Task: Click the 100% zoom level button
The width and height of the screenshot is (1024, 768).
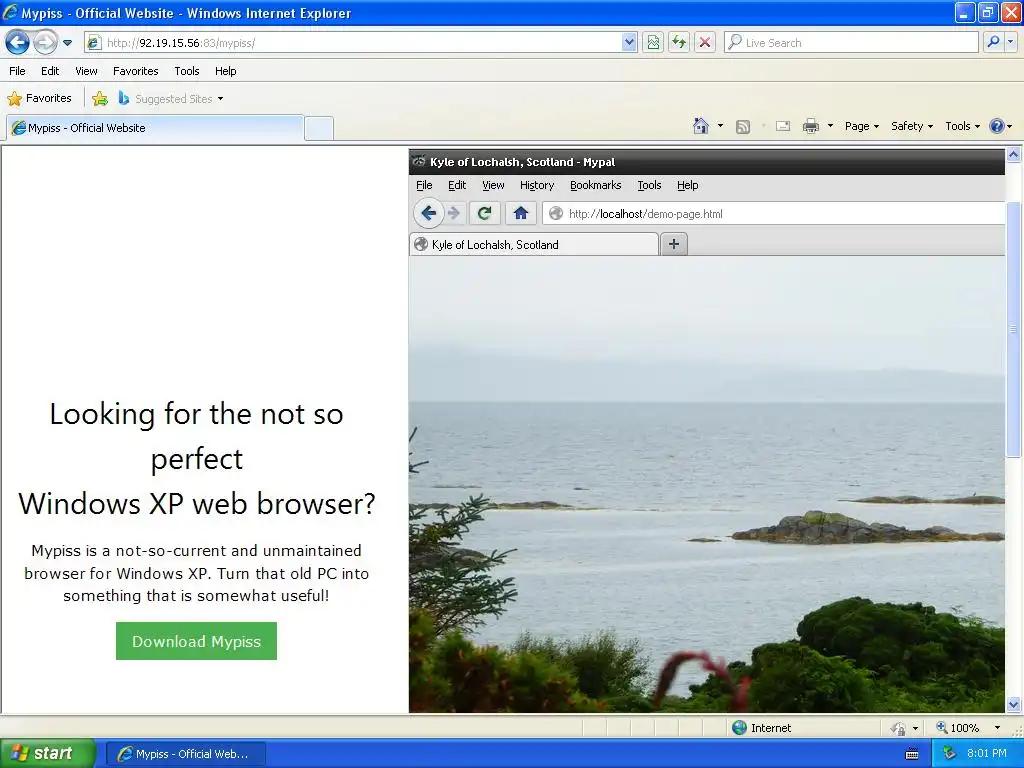Action: (x=957, y=728)
